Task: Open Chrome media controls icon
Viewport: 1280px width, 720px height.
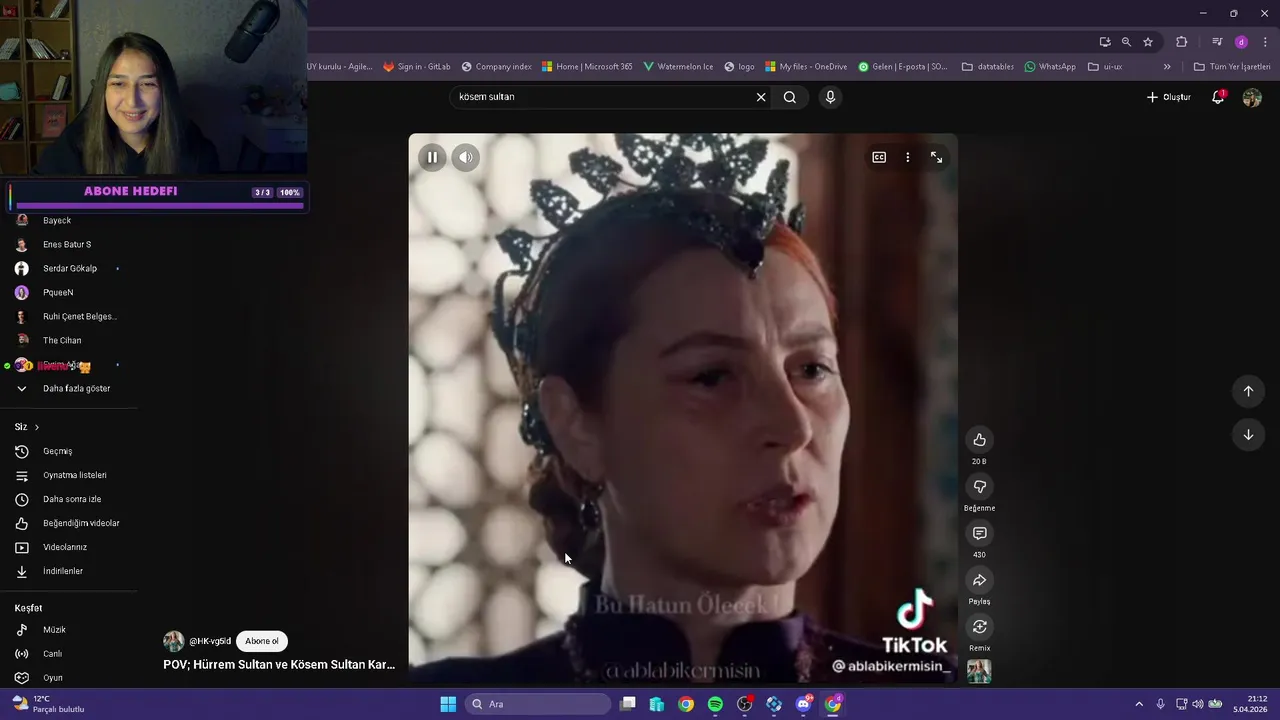Action: [x=1217, y=42]
